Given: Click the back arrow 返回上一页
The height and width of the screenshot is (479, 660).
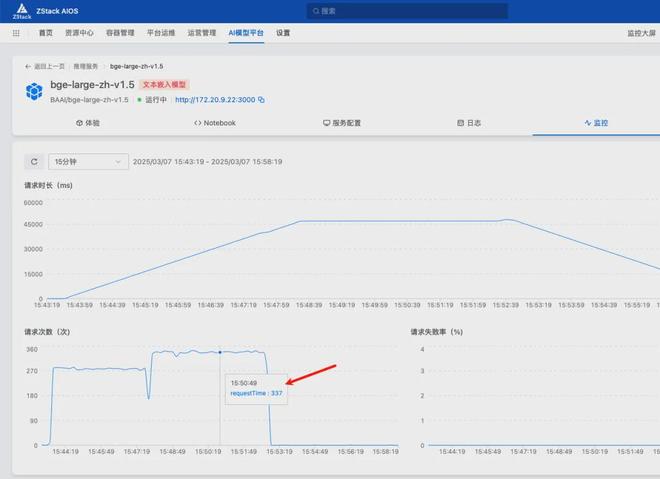Looking at the screenshot, I should [x=45, y=67].
